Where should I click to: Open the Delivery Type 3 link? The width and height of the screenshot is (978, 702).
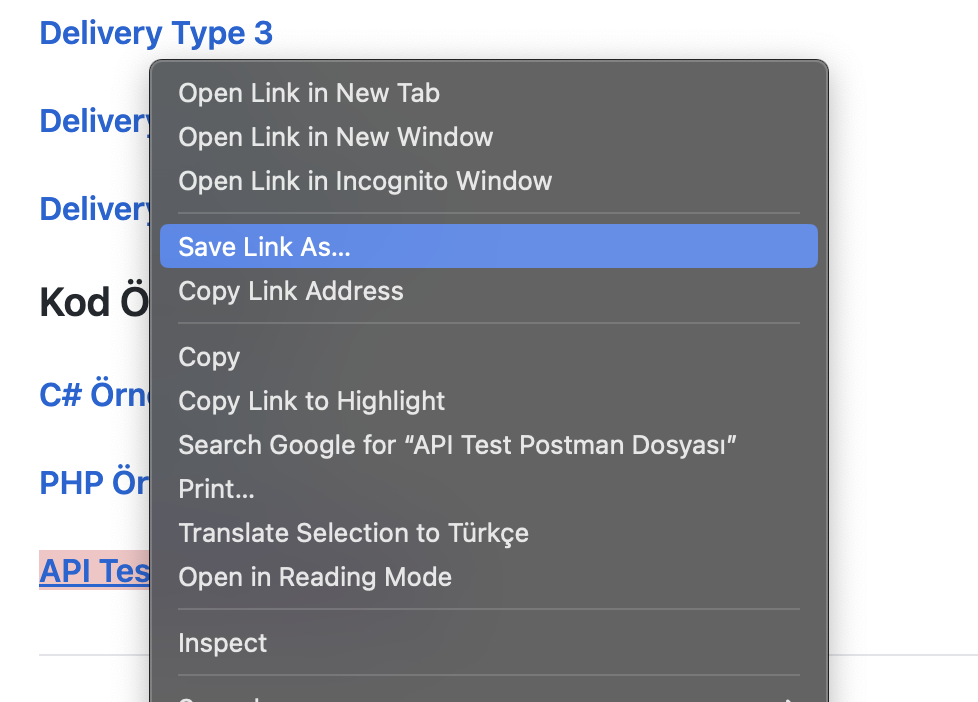[155, 32]
